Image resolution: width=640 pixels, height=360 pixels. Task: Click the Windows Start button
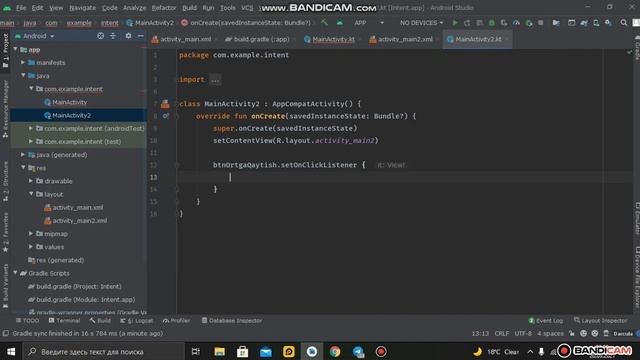(11, 351)
